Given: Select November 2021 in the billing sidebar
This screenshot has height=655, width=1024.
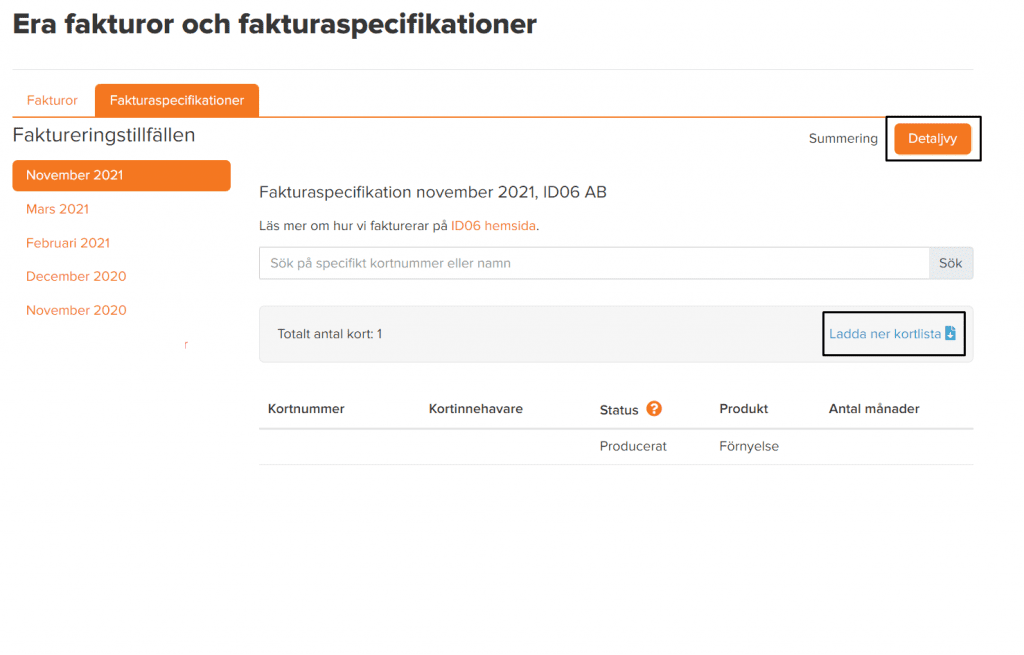Looking at the screenshot, I should pos(74,175).
